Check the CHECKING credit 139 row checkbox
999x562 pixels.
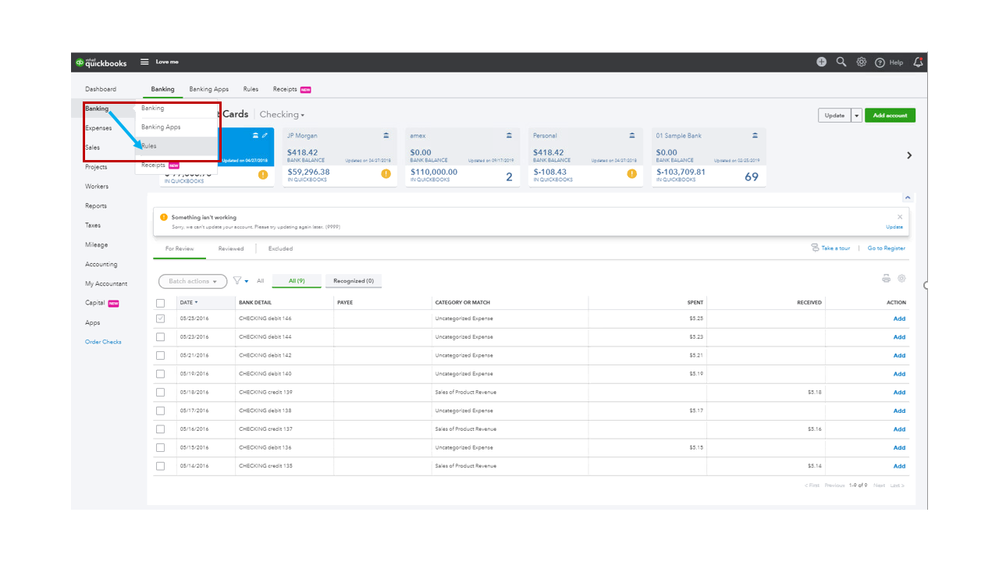coord(161,393)
